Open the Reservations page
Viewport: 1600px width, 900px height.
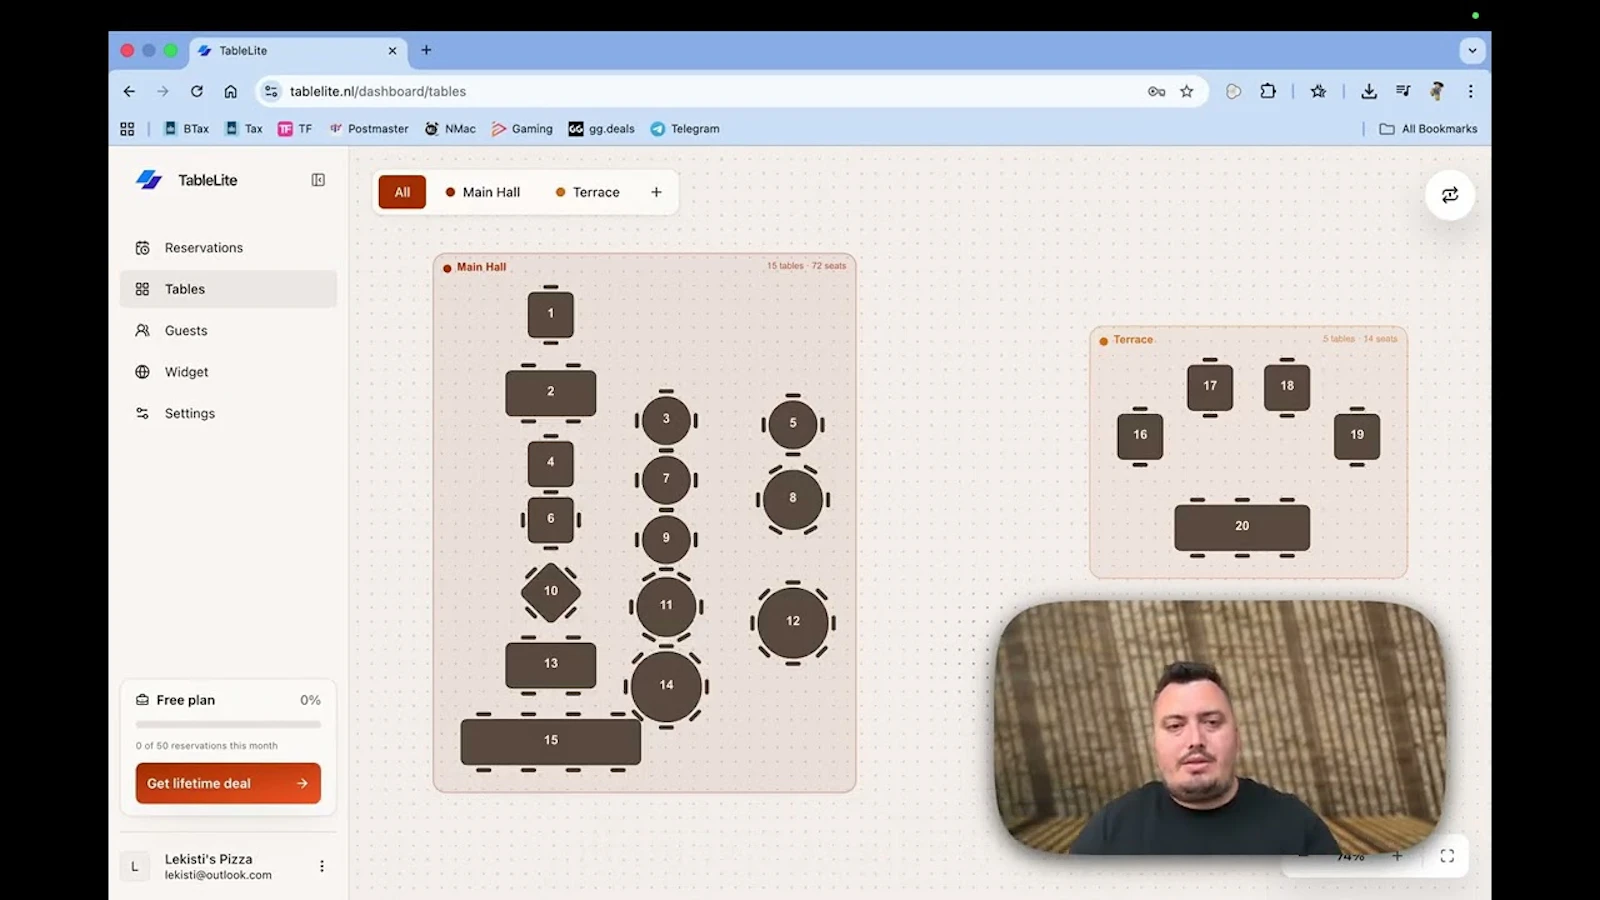228,248
